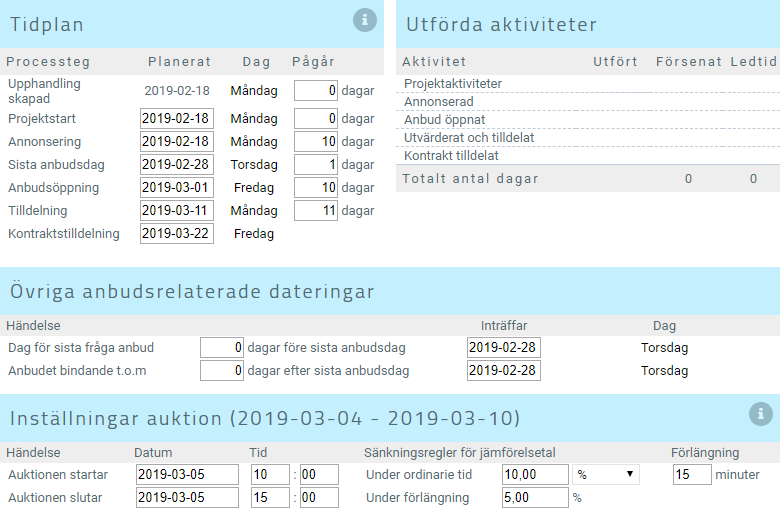
Task: Click the Totalt antal dagar label
Action: coord(470,179)
